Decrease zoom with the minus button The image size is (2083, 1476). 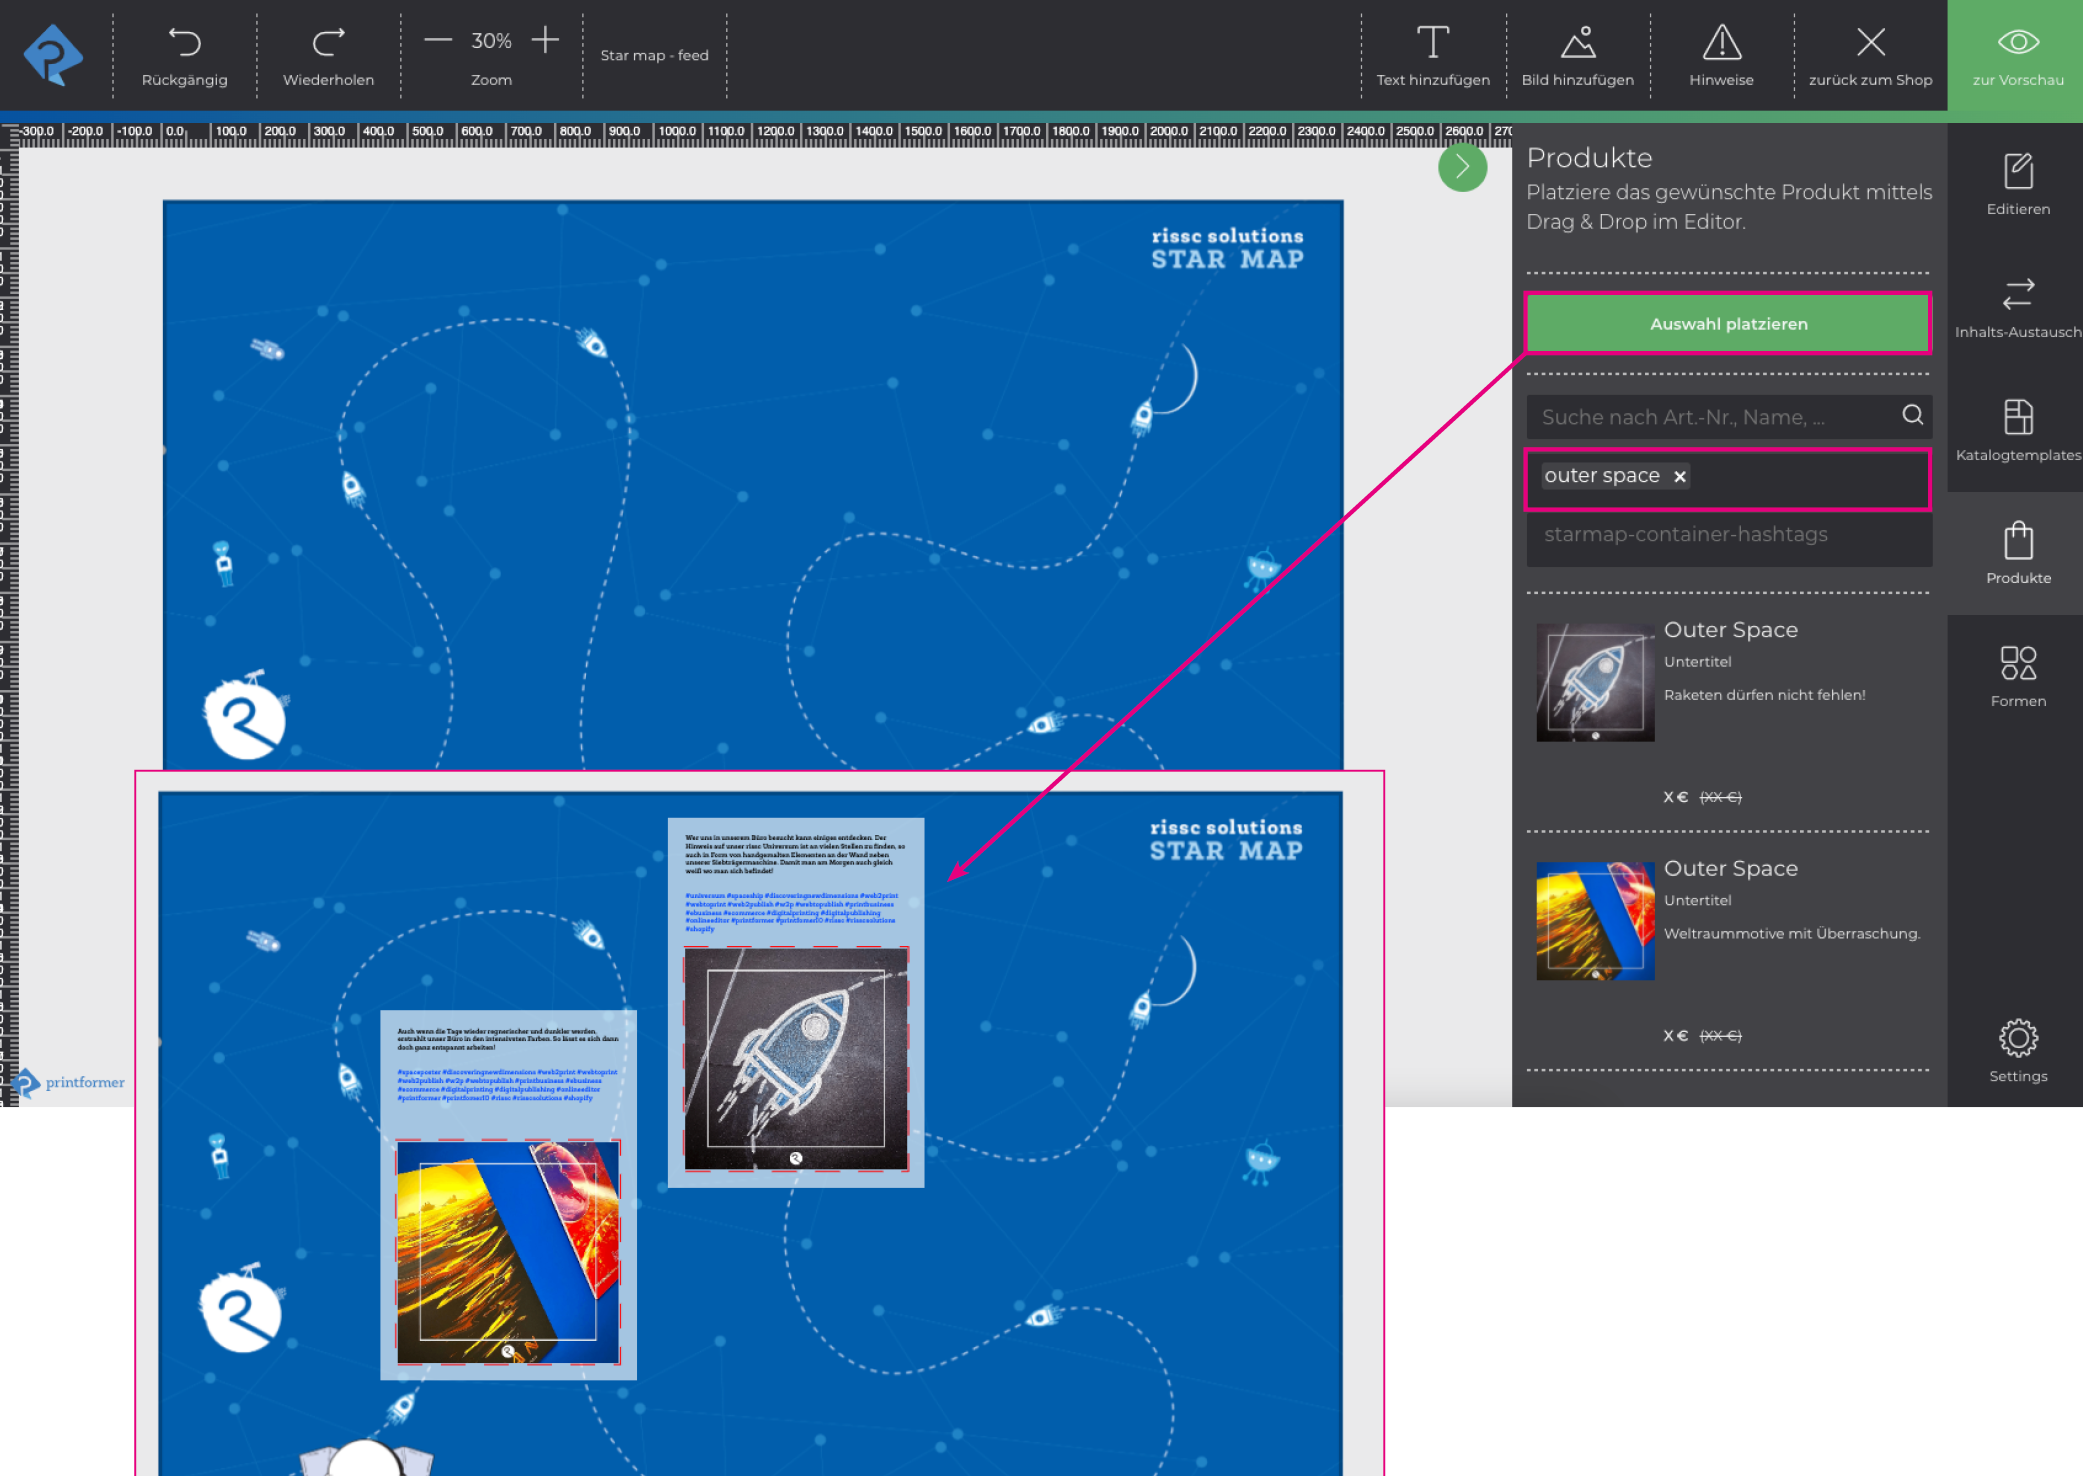438,40
